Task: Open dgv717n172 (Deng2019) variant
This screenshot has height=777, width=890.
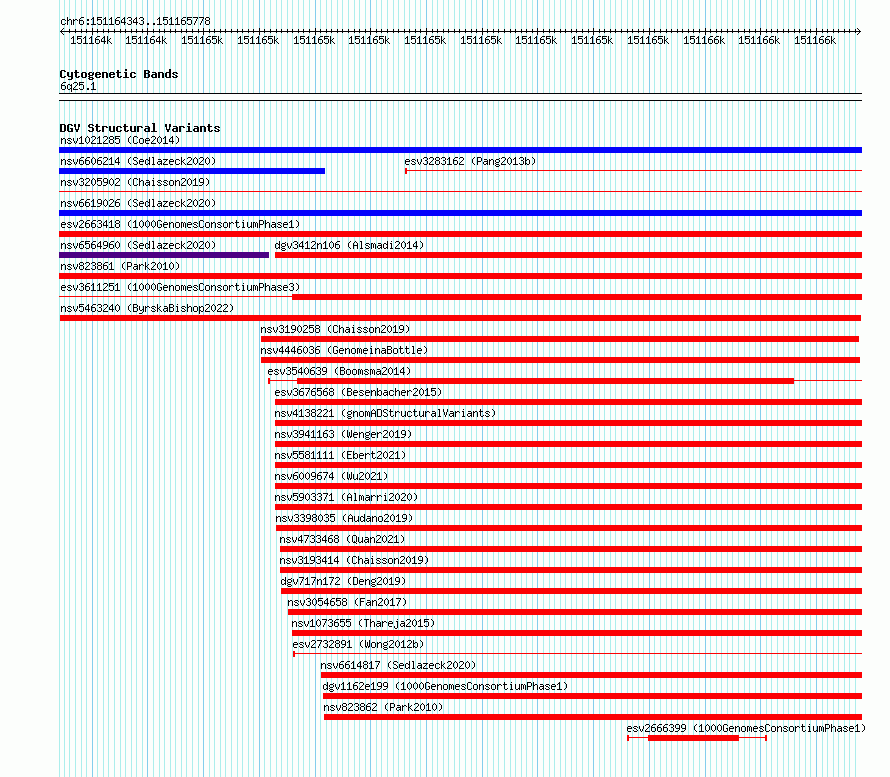Action: pos(343,581)
